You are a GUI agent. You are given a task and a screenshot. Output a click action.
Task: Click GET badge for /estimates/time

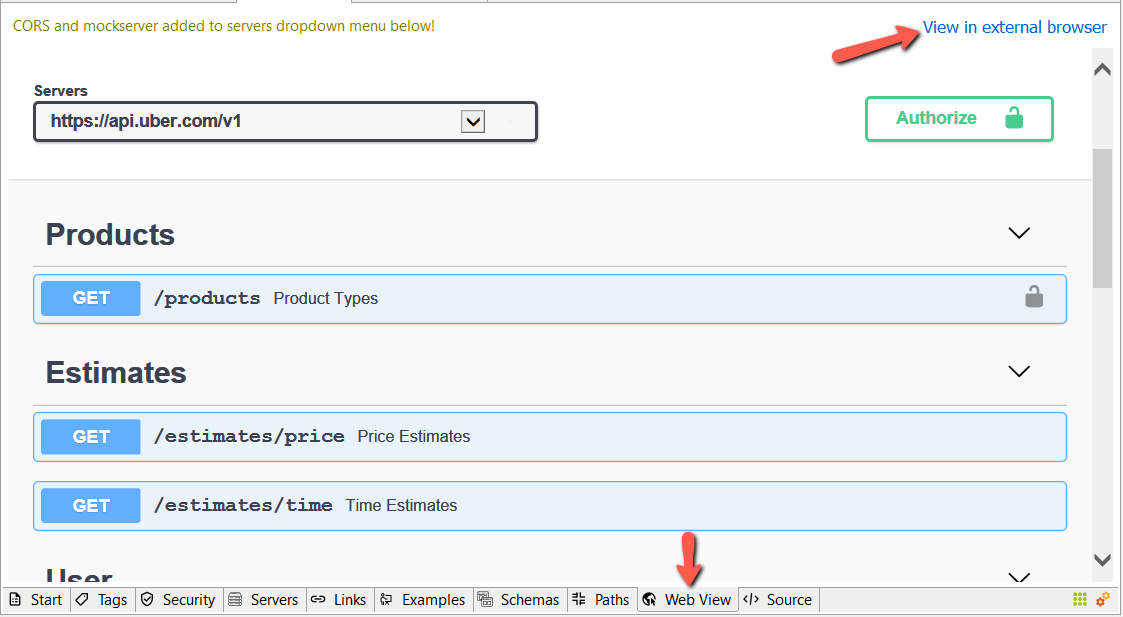point(91,505)
